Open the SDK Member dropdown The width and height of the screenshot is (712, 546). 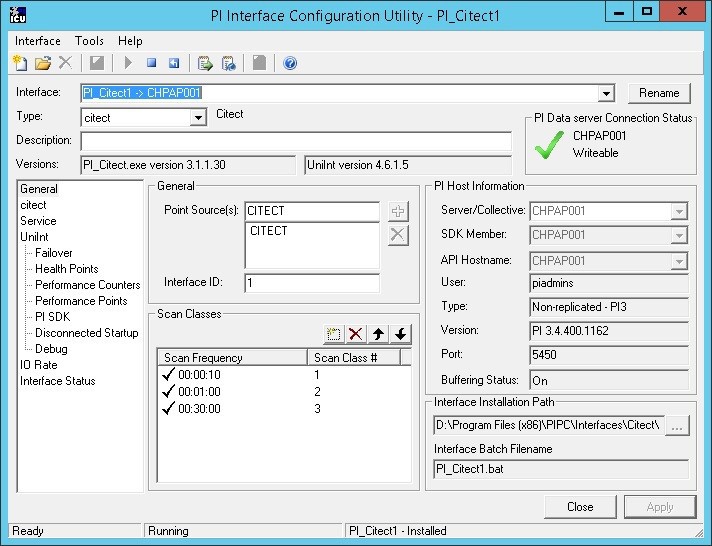tap(679, 235)
